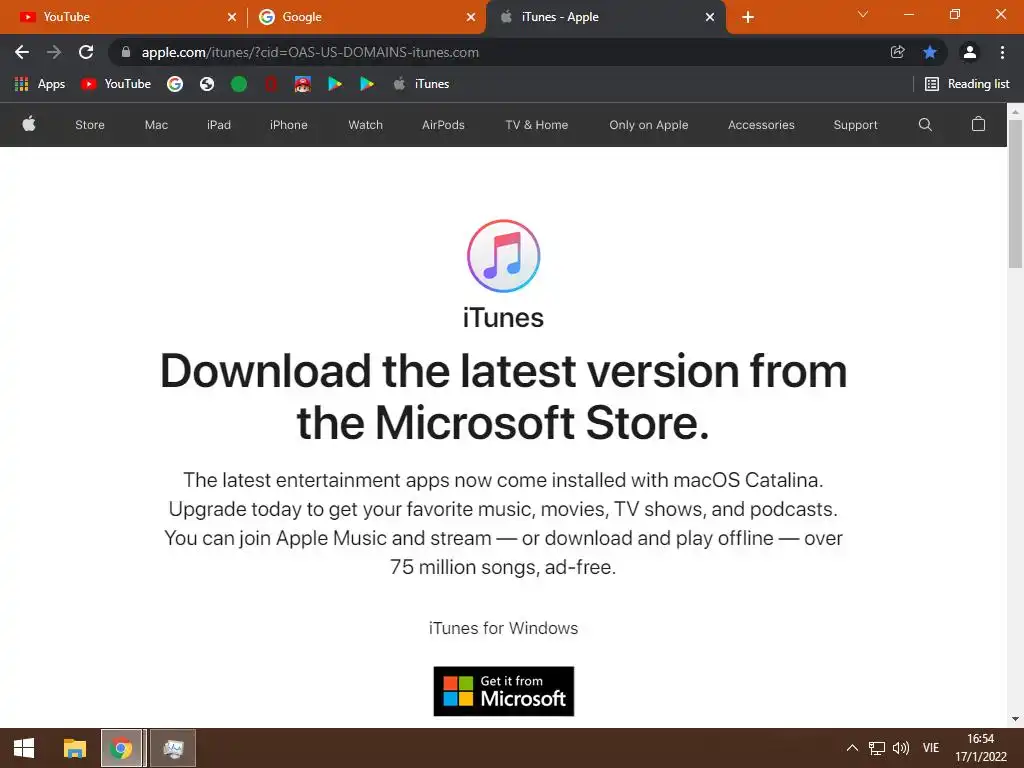Open the green circle bookmark
This screenshot has width=1024, height=768.
(239, 84)
